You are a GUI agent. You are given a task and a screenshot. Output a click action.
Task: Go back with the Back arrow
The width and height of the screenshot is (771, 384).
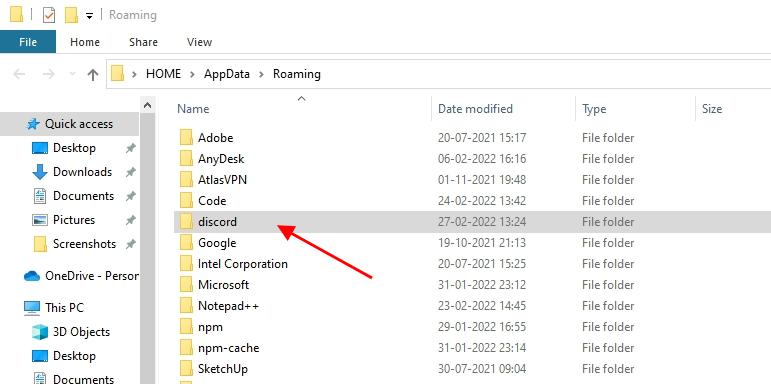(x=19, y=74)
